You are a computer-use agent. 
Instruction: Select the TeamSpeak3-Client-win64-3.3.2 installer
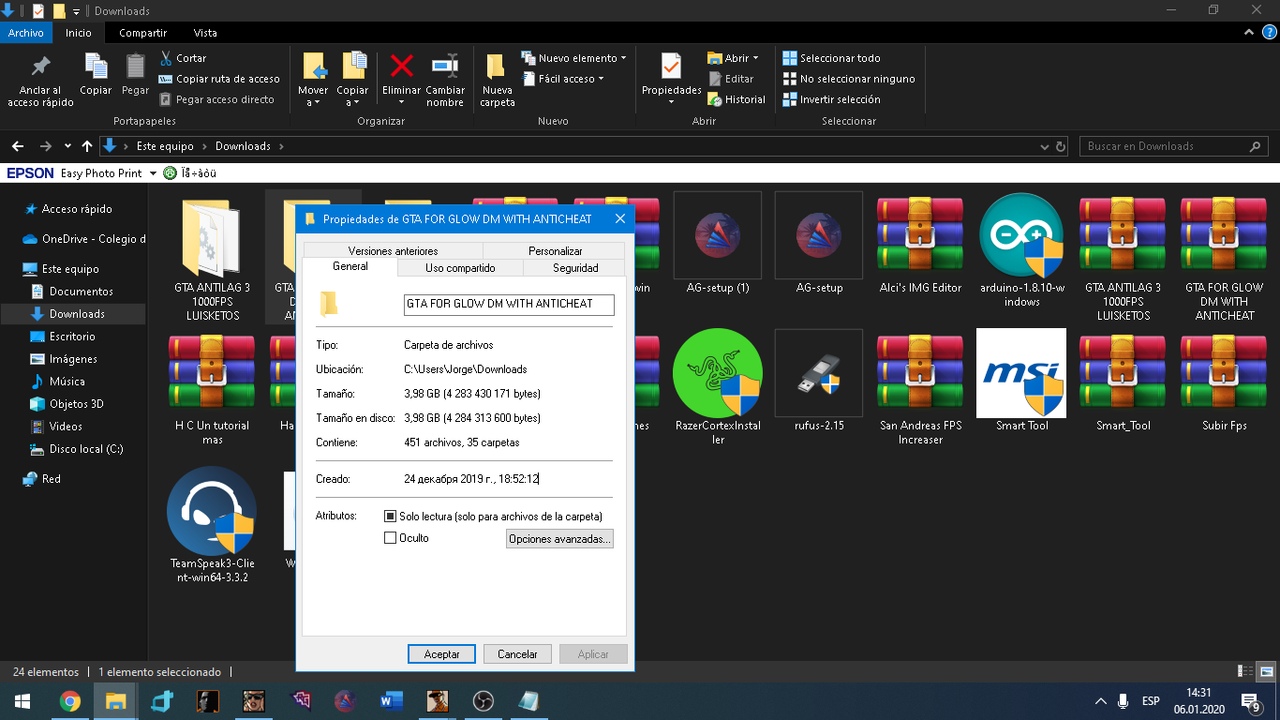coord(211,526)
